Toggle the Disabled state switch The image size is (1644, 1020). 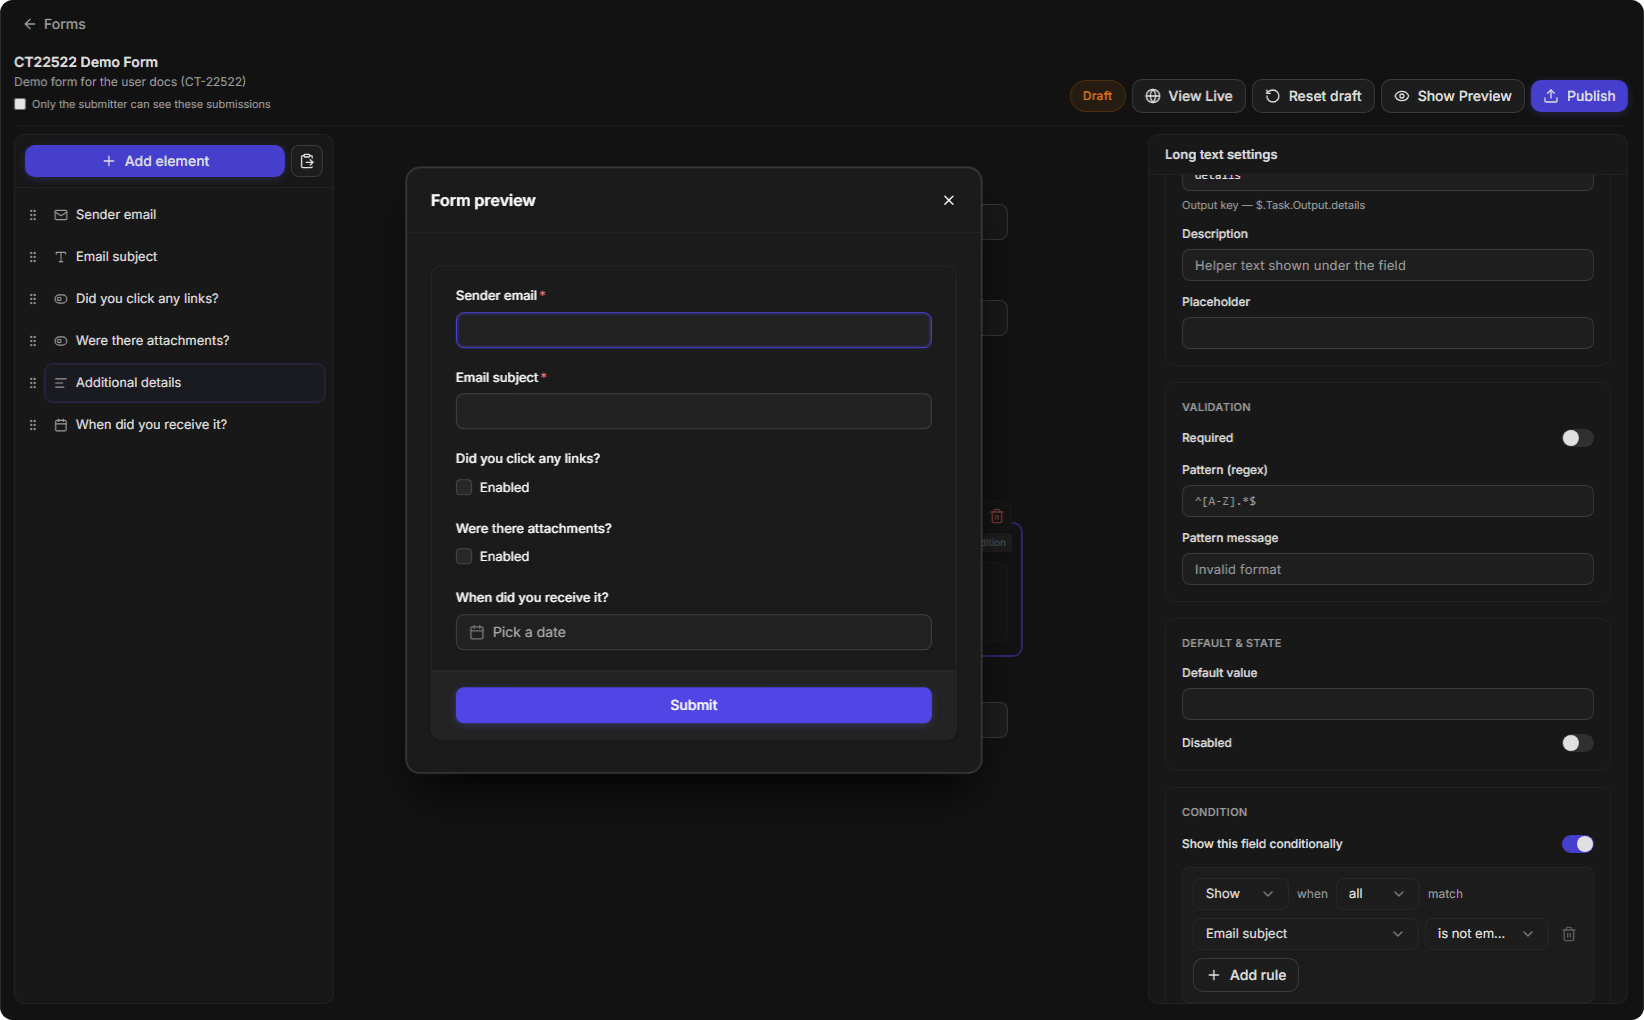click(1577, 743)
